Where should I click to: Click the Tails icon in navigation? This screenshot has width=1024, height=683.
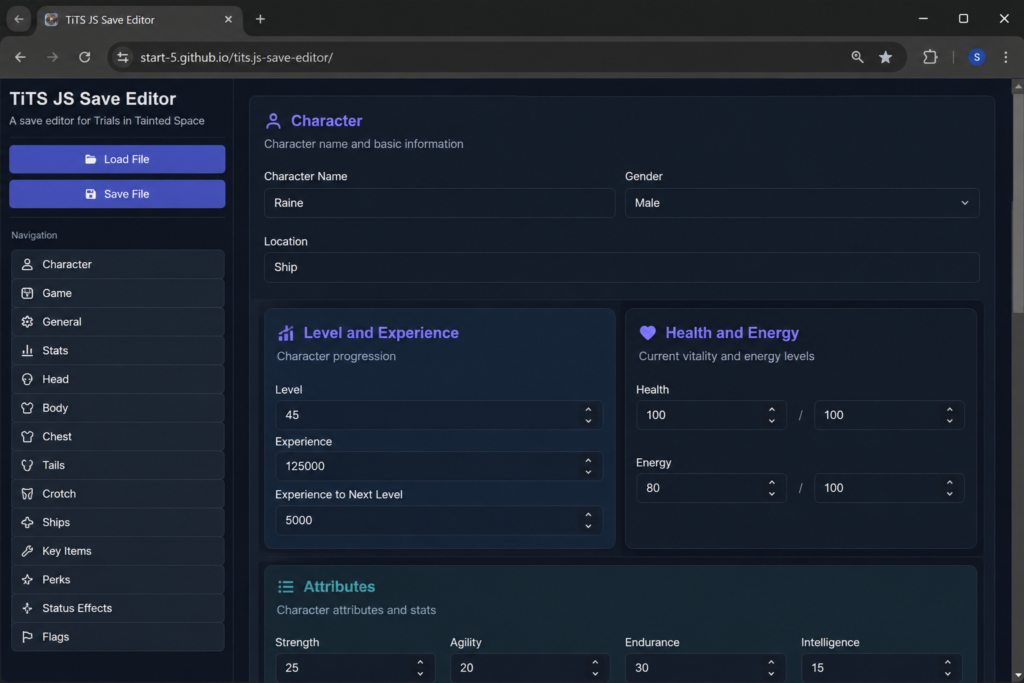[x=27, y=466]
